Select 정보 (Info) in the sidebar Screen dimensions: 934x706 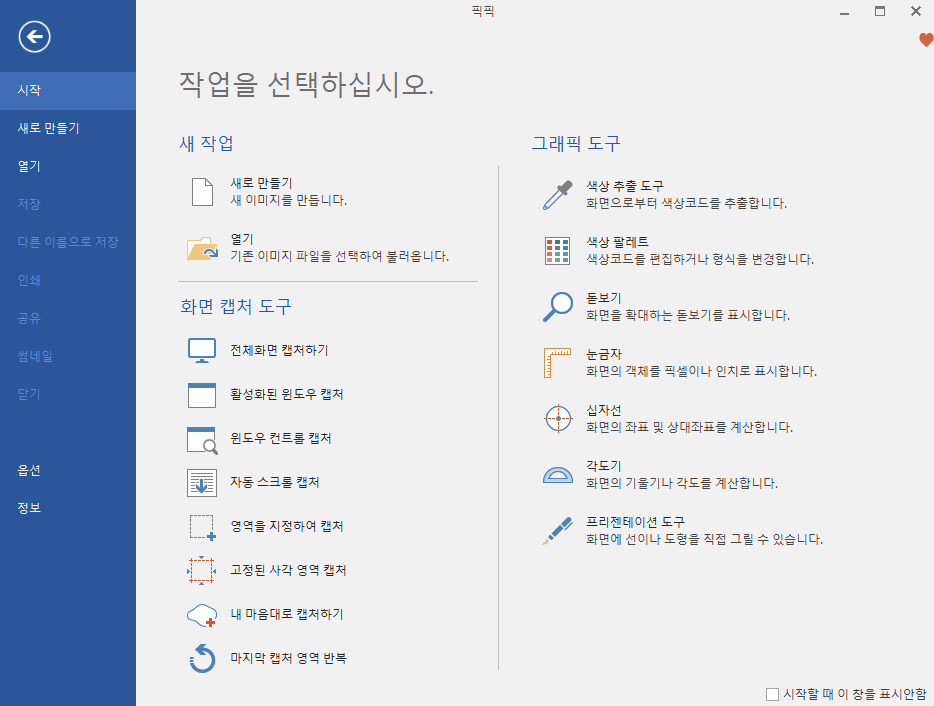[x=29, y=507]
